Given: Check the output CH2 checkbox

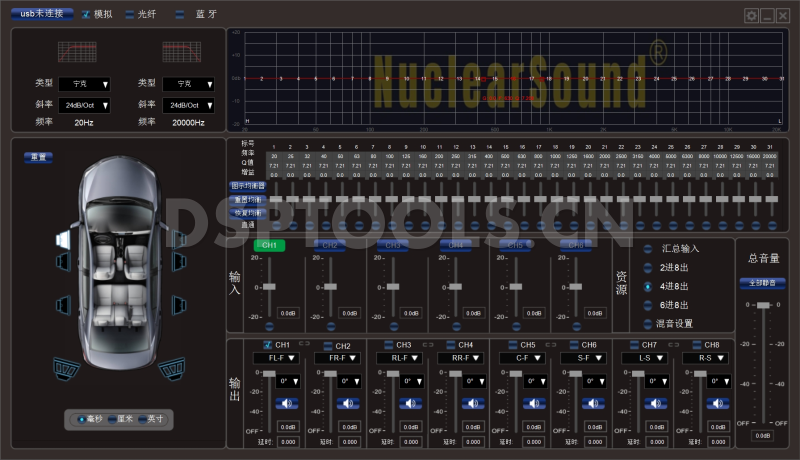Looking at the screenshot, I should 328,346.
